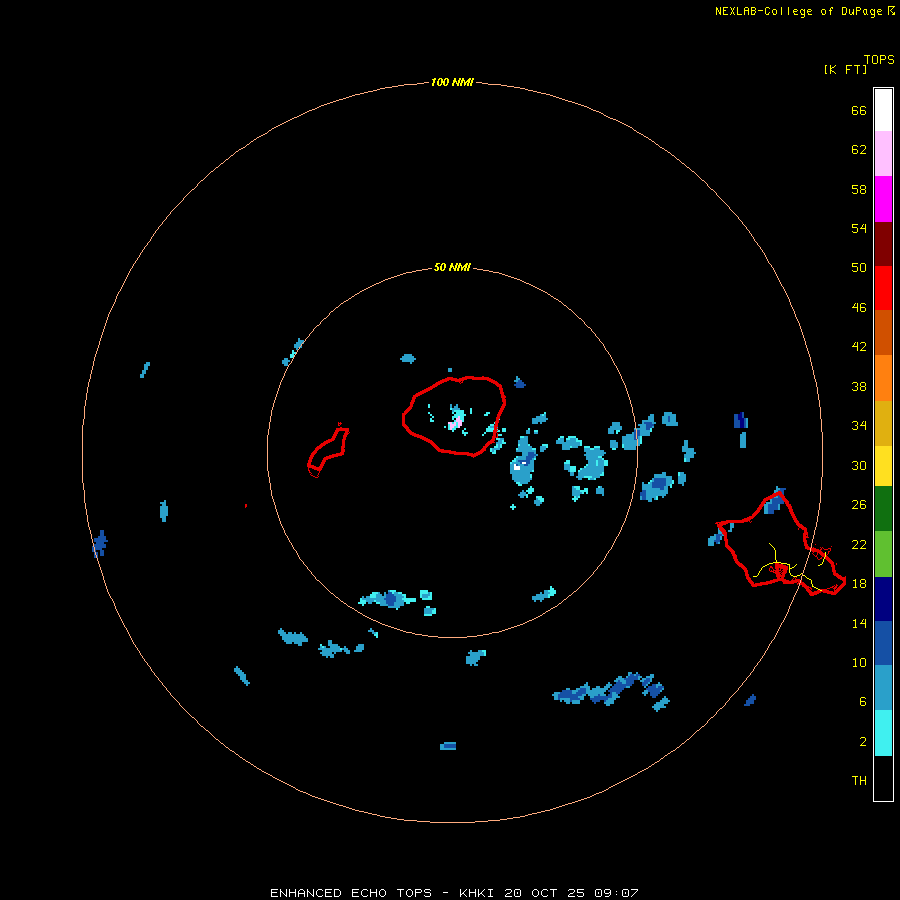Click the 50 NMI range ring label
900x900 pixels.
(x=452, y=267)
